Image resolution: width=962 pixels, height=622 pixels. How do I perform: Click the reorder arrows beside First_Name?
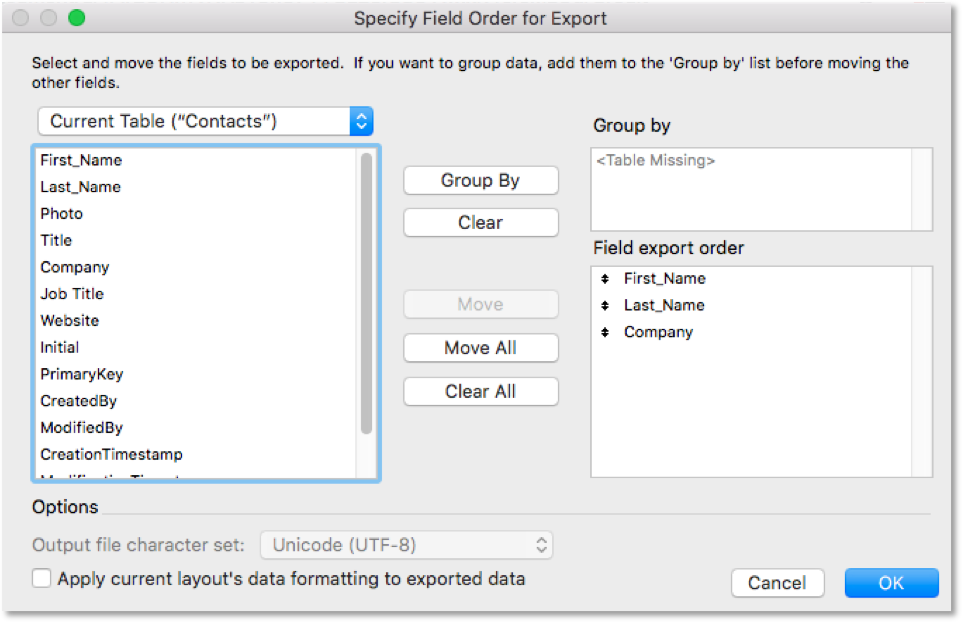click(x=607, y=278)
